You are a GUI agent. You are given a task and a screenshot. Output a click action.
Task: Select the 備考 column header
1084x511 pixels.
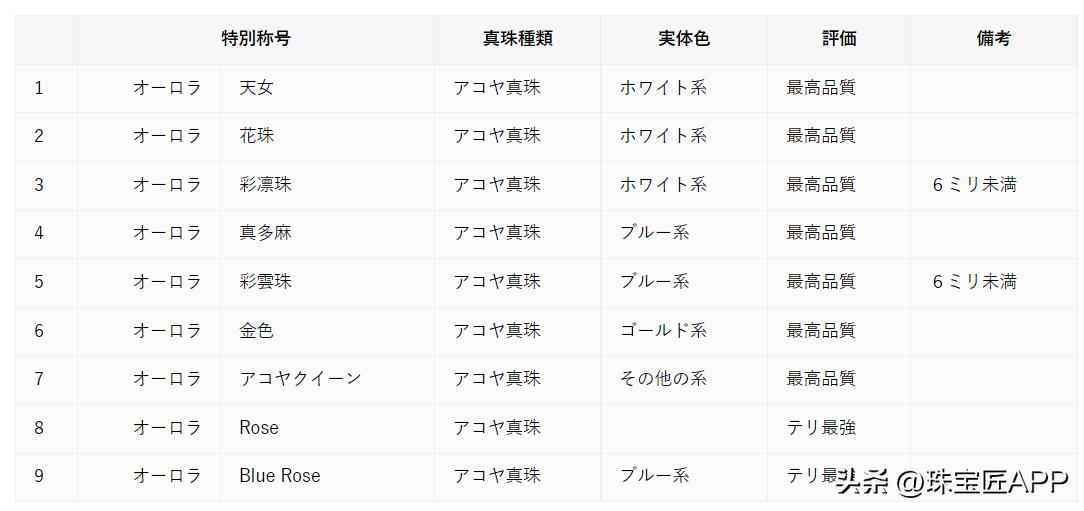[x=993, y=39]
